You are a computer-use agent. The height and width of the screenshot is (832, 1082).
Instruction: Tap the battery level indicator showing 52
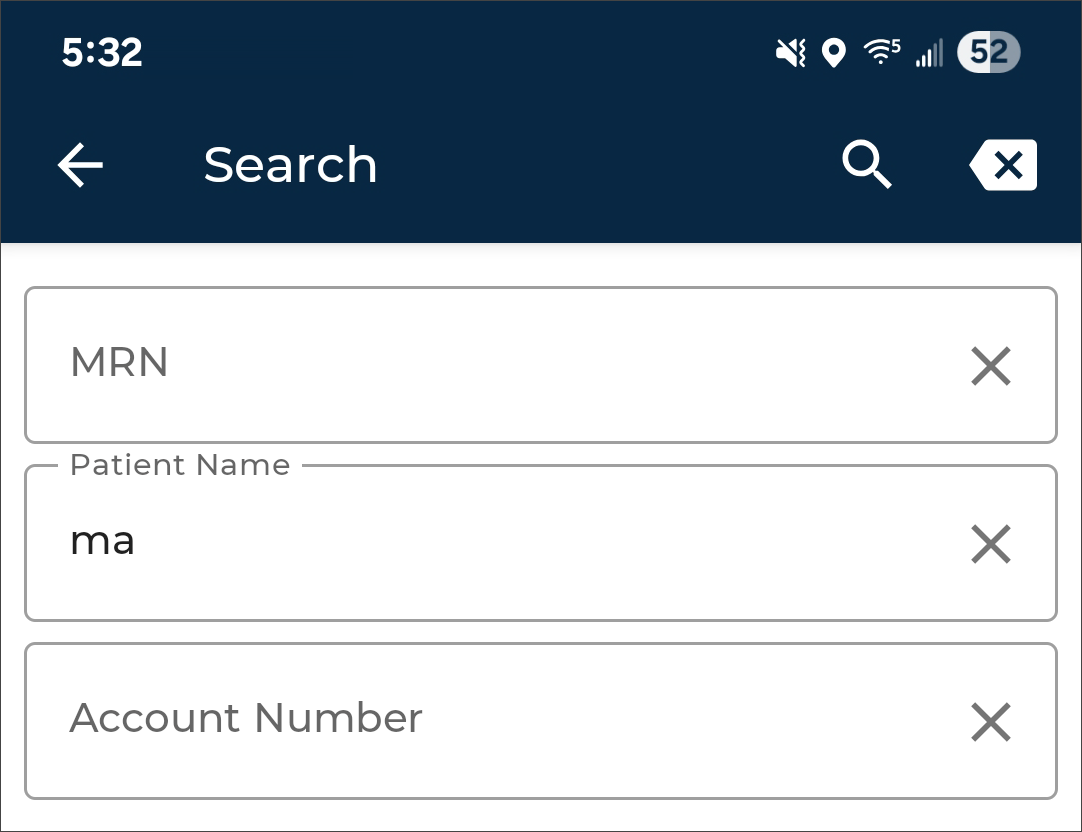click(x=988, y=52)
